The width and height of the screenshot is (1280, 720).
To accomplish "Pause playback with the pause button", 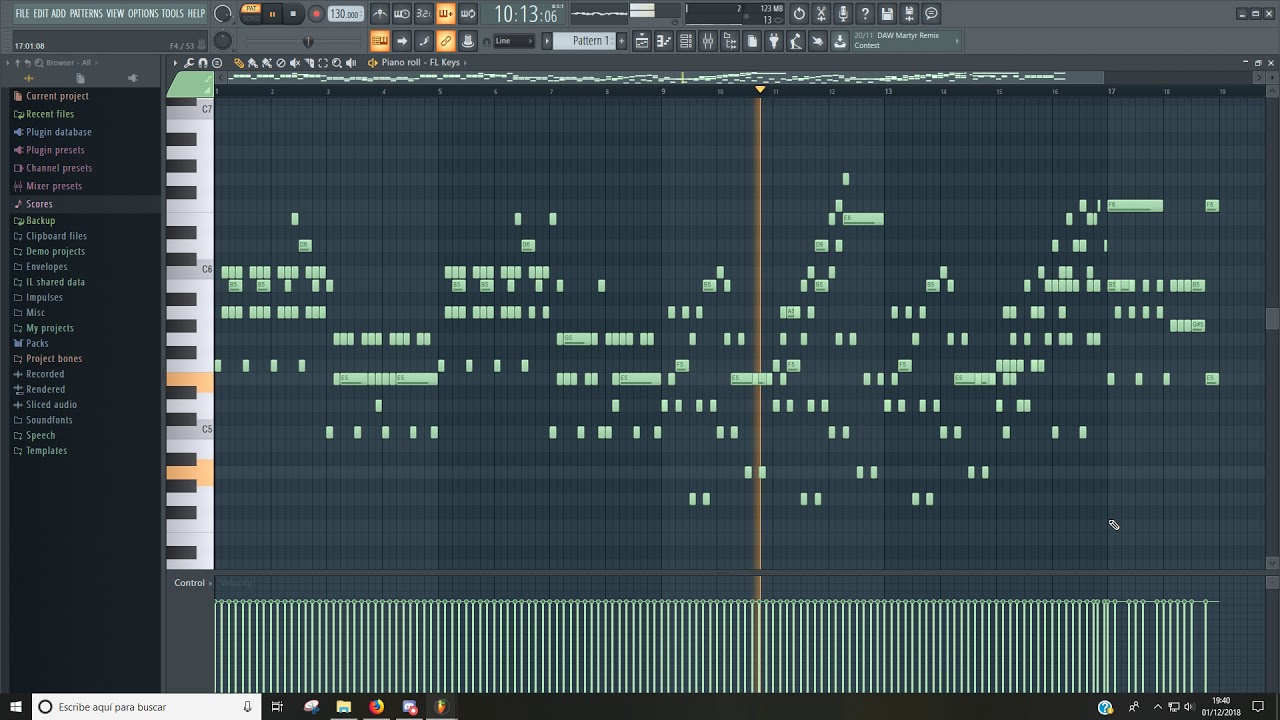I will tap(271, 14).
